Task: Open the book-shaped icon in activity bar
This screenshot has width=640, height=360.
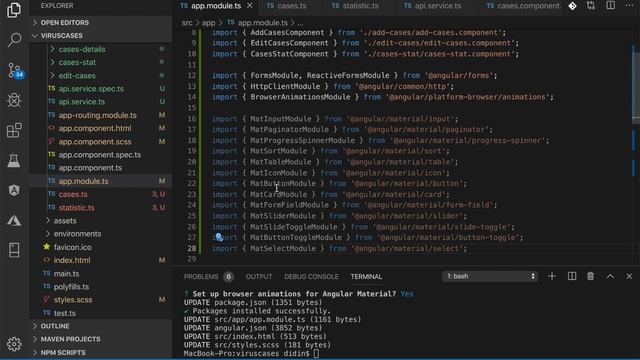Action: pyautogui.click(x=14, y=250)
